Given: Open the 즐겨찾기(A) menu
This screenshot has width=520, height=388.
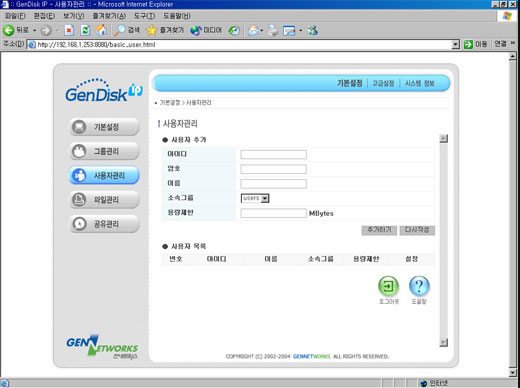Looking at the screenshot, I should [109, 16].
